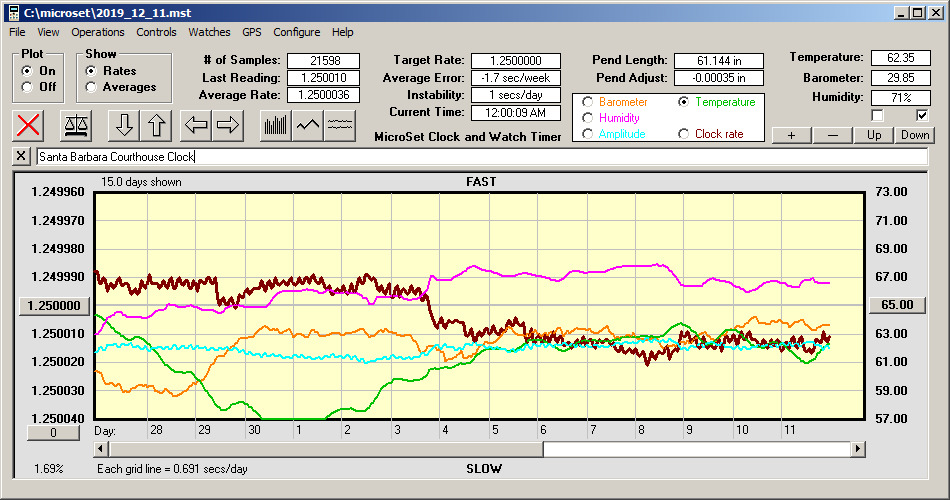Image resolution: width=950 pixels, height=500 pixels.
Task: Click the Up button
Action: tap(874, 135)
